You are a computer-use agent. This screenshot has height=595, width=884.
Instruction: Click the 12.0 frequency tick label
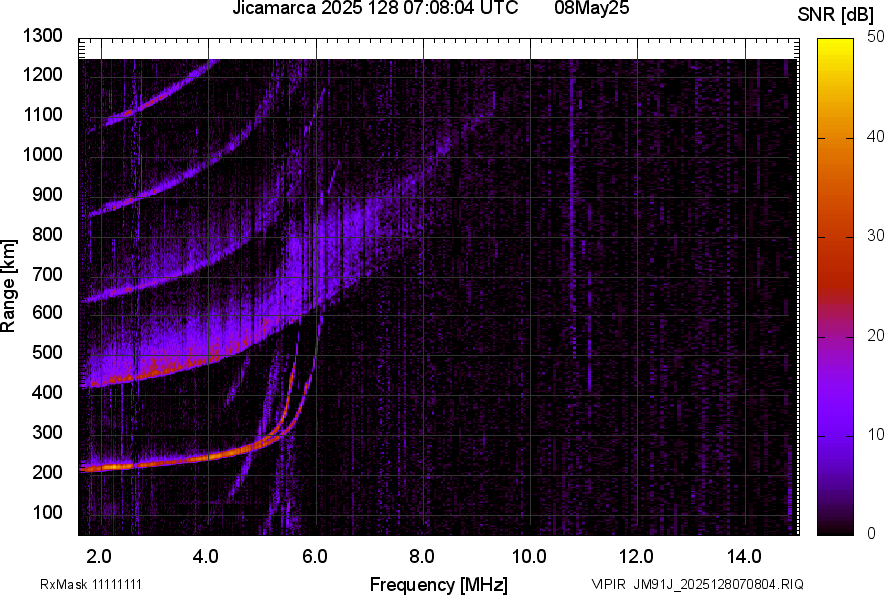636,557
